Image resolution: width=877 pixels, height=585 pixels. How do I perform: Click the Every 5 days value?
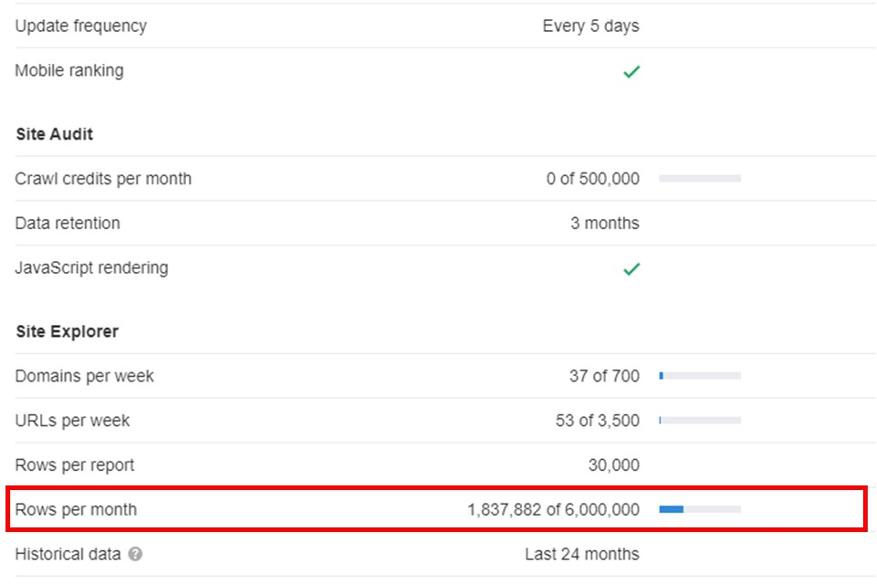pyautogui.click(x=590, y=26)
